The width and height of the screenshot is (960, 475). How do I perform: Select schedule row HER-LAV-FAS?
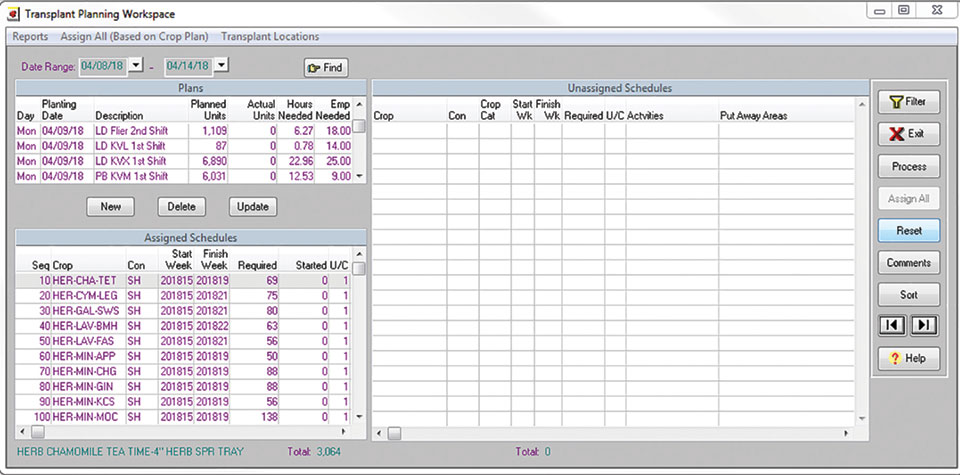(184, 341)
